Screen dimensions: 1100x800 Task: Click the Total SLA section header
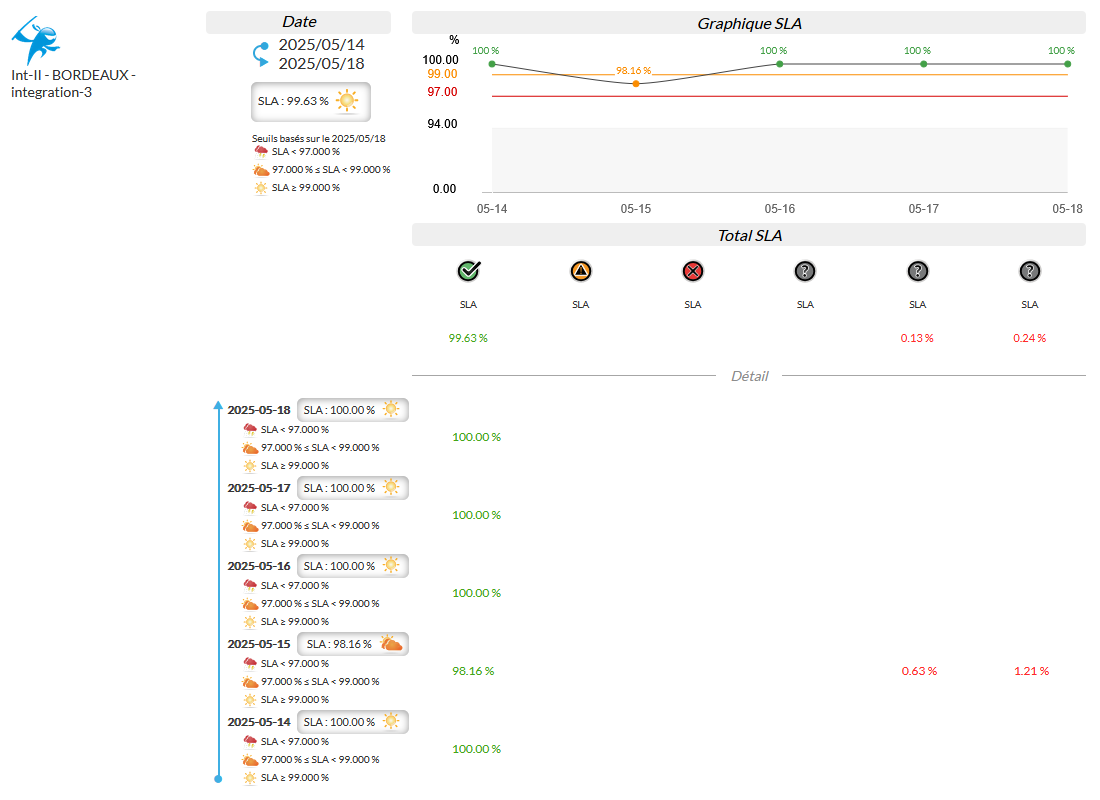(x=748, y=235)
